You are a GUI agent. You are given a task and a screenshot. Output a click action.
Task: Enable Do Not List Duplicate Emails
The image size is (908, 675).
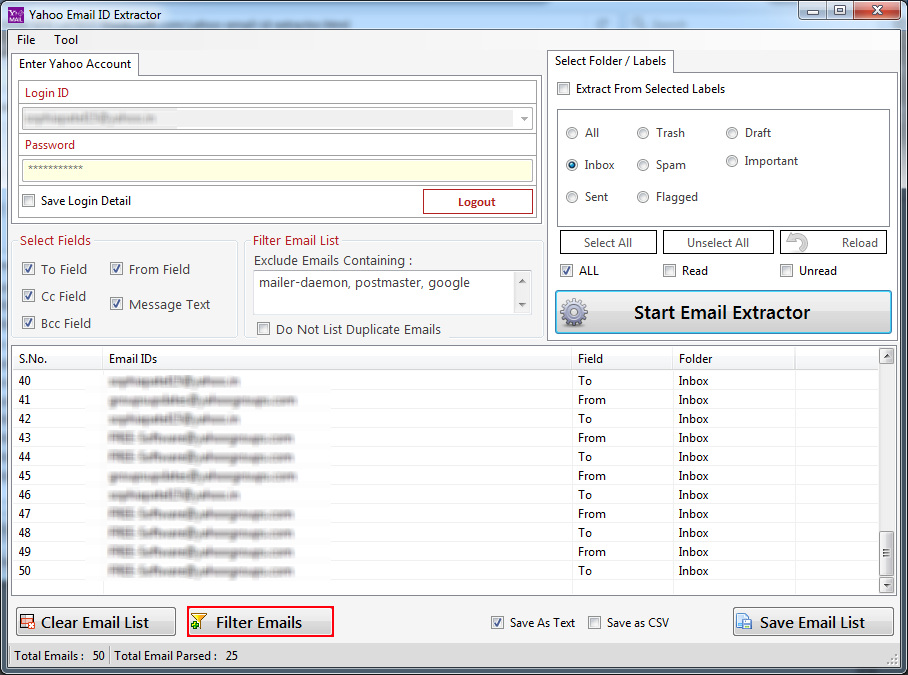263,329
